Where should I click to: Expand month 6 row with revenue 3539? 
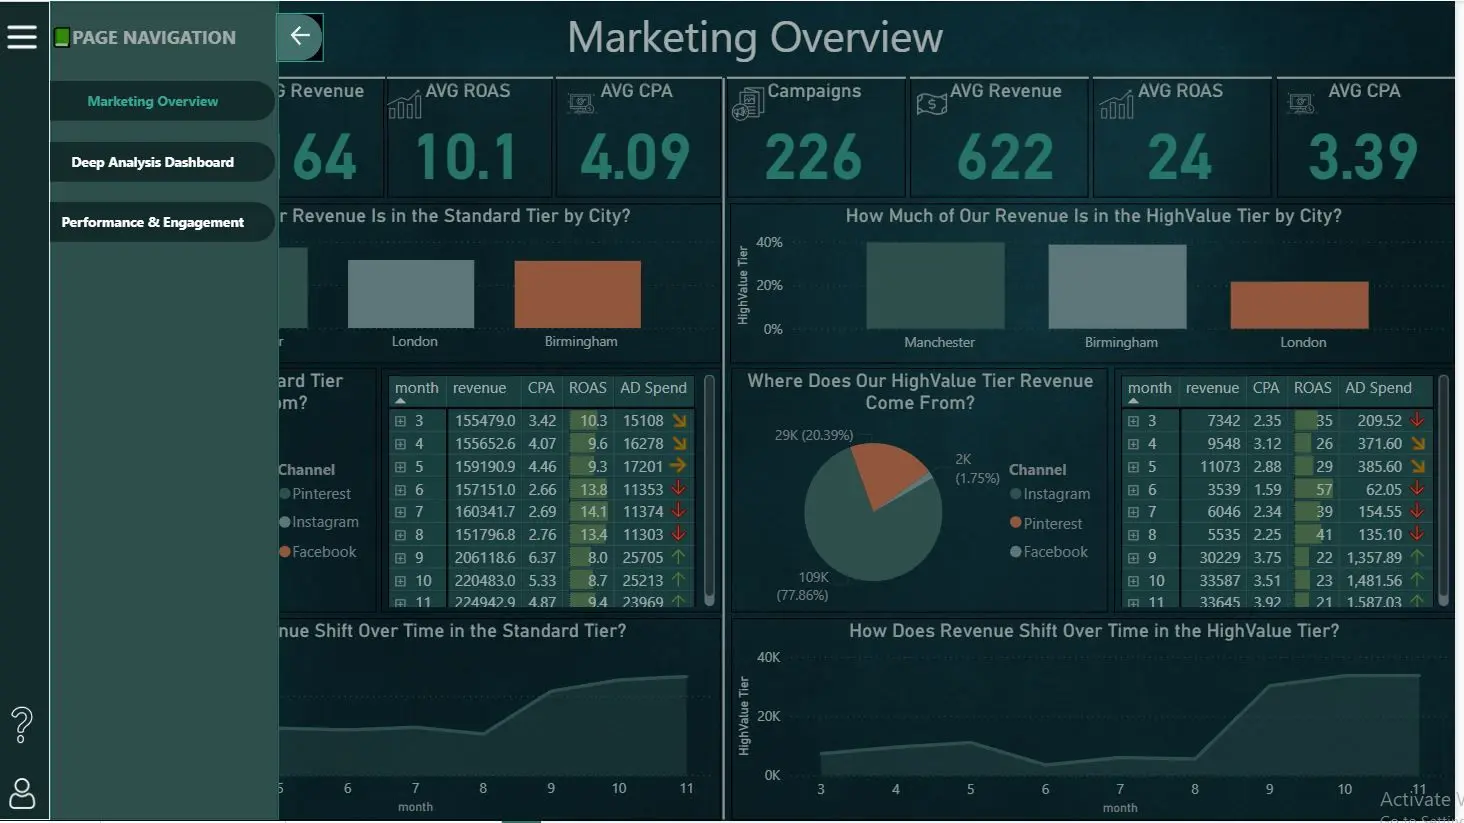coord(1133,490)
